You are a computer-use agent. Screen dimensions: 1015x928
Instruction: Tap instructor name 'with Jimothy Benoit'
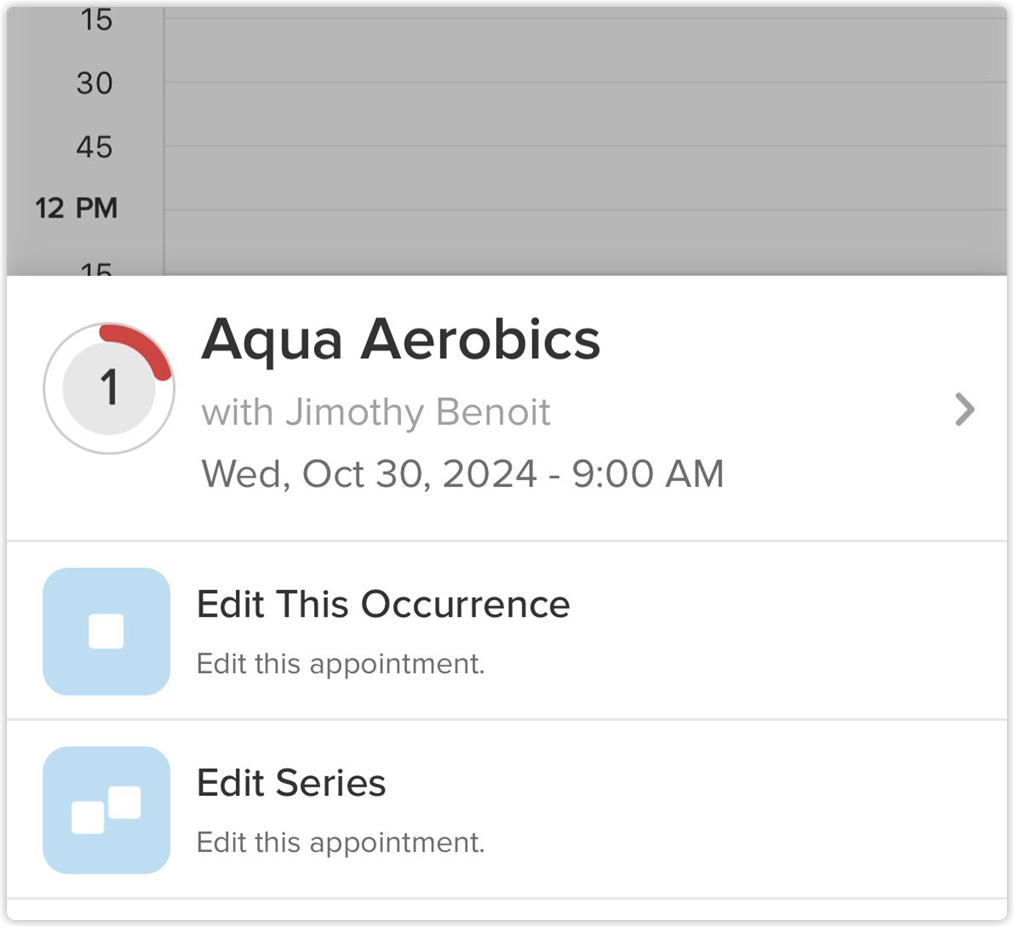pos(376,412)
